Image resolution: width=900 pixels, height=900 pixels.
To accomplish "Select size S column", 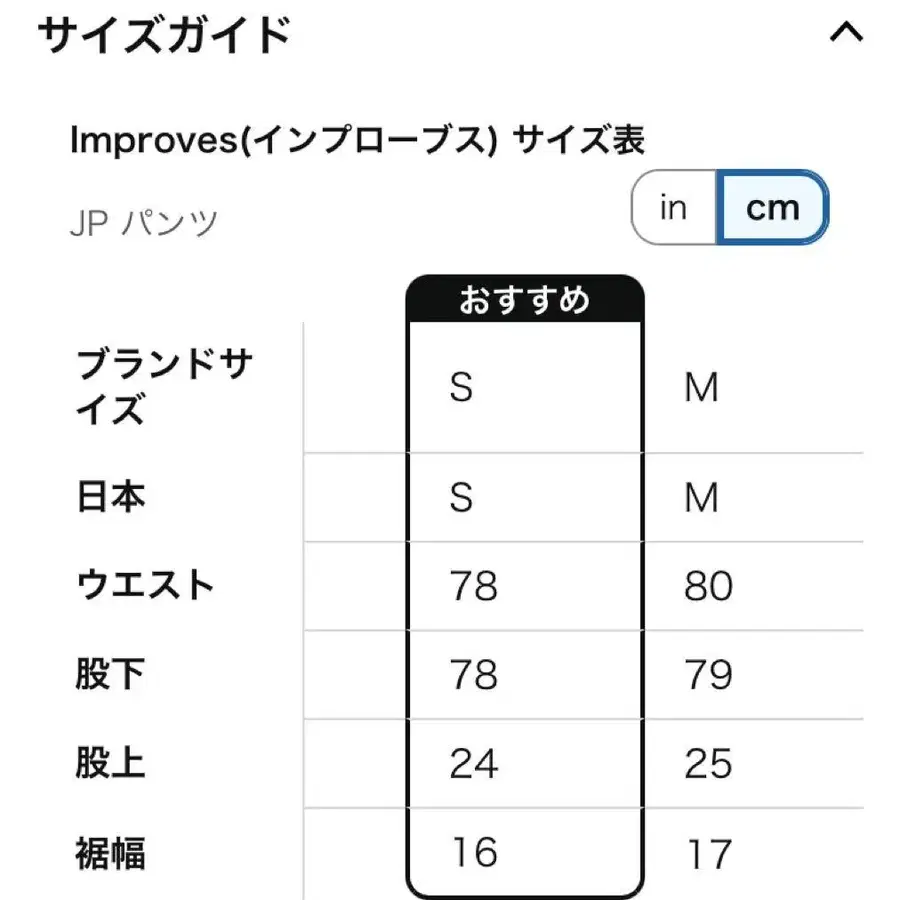I will [x=462, y=389].
